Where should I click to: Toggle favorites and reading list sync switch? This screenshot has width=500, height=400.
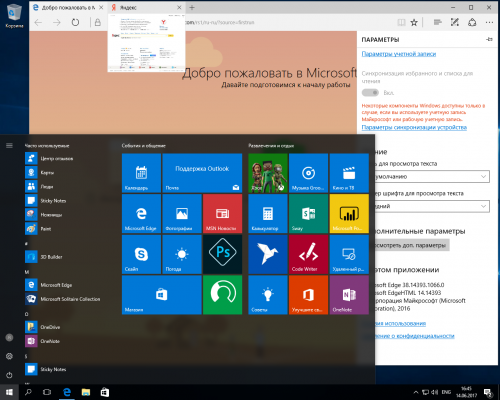370,92
